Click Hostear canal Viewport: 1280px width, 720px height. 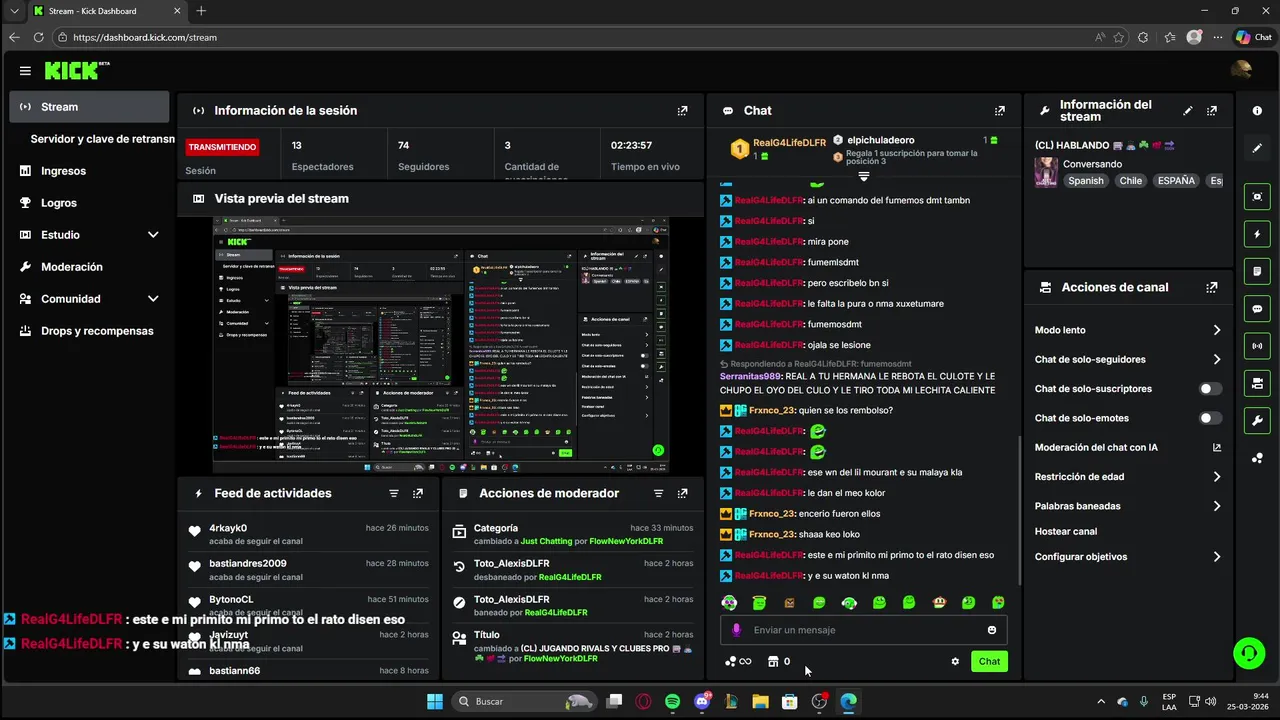1066,532
